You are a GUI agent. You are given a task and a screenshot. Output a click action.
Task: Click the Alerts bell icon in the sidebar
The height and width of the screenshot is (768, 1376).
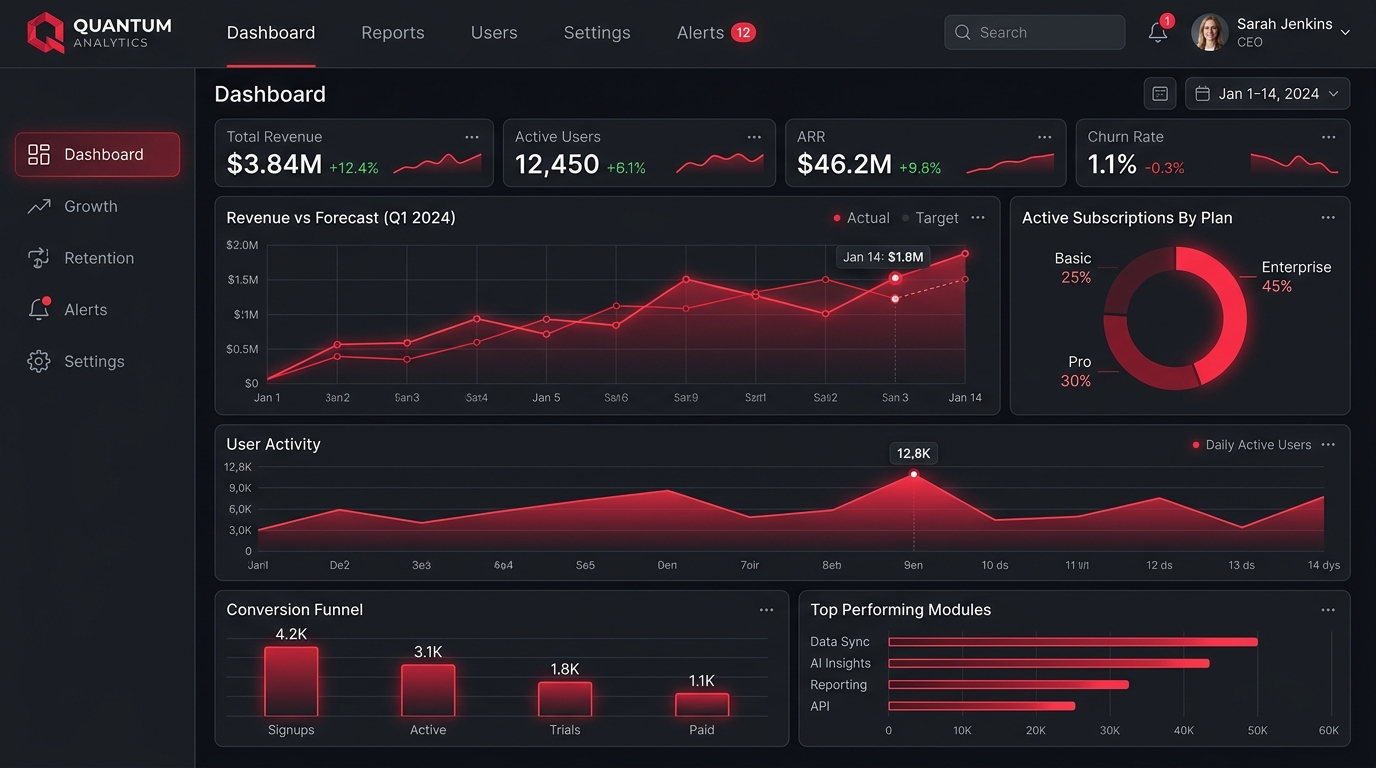pyautogui.click(x=39, y=309)
